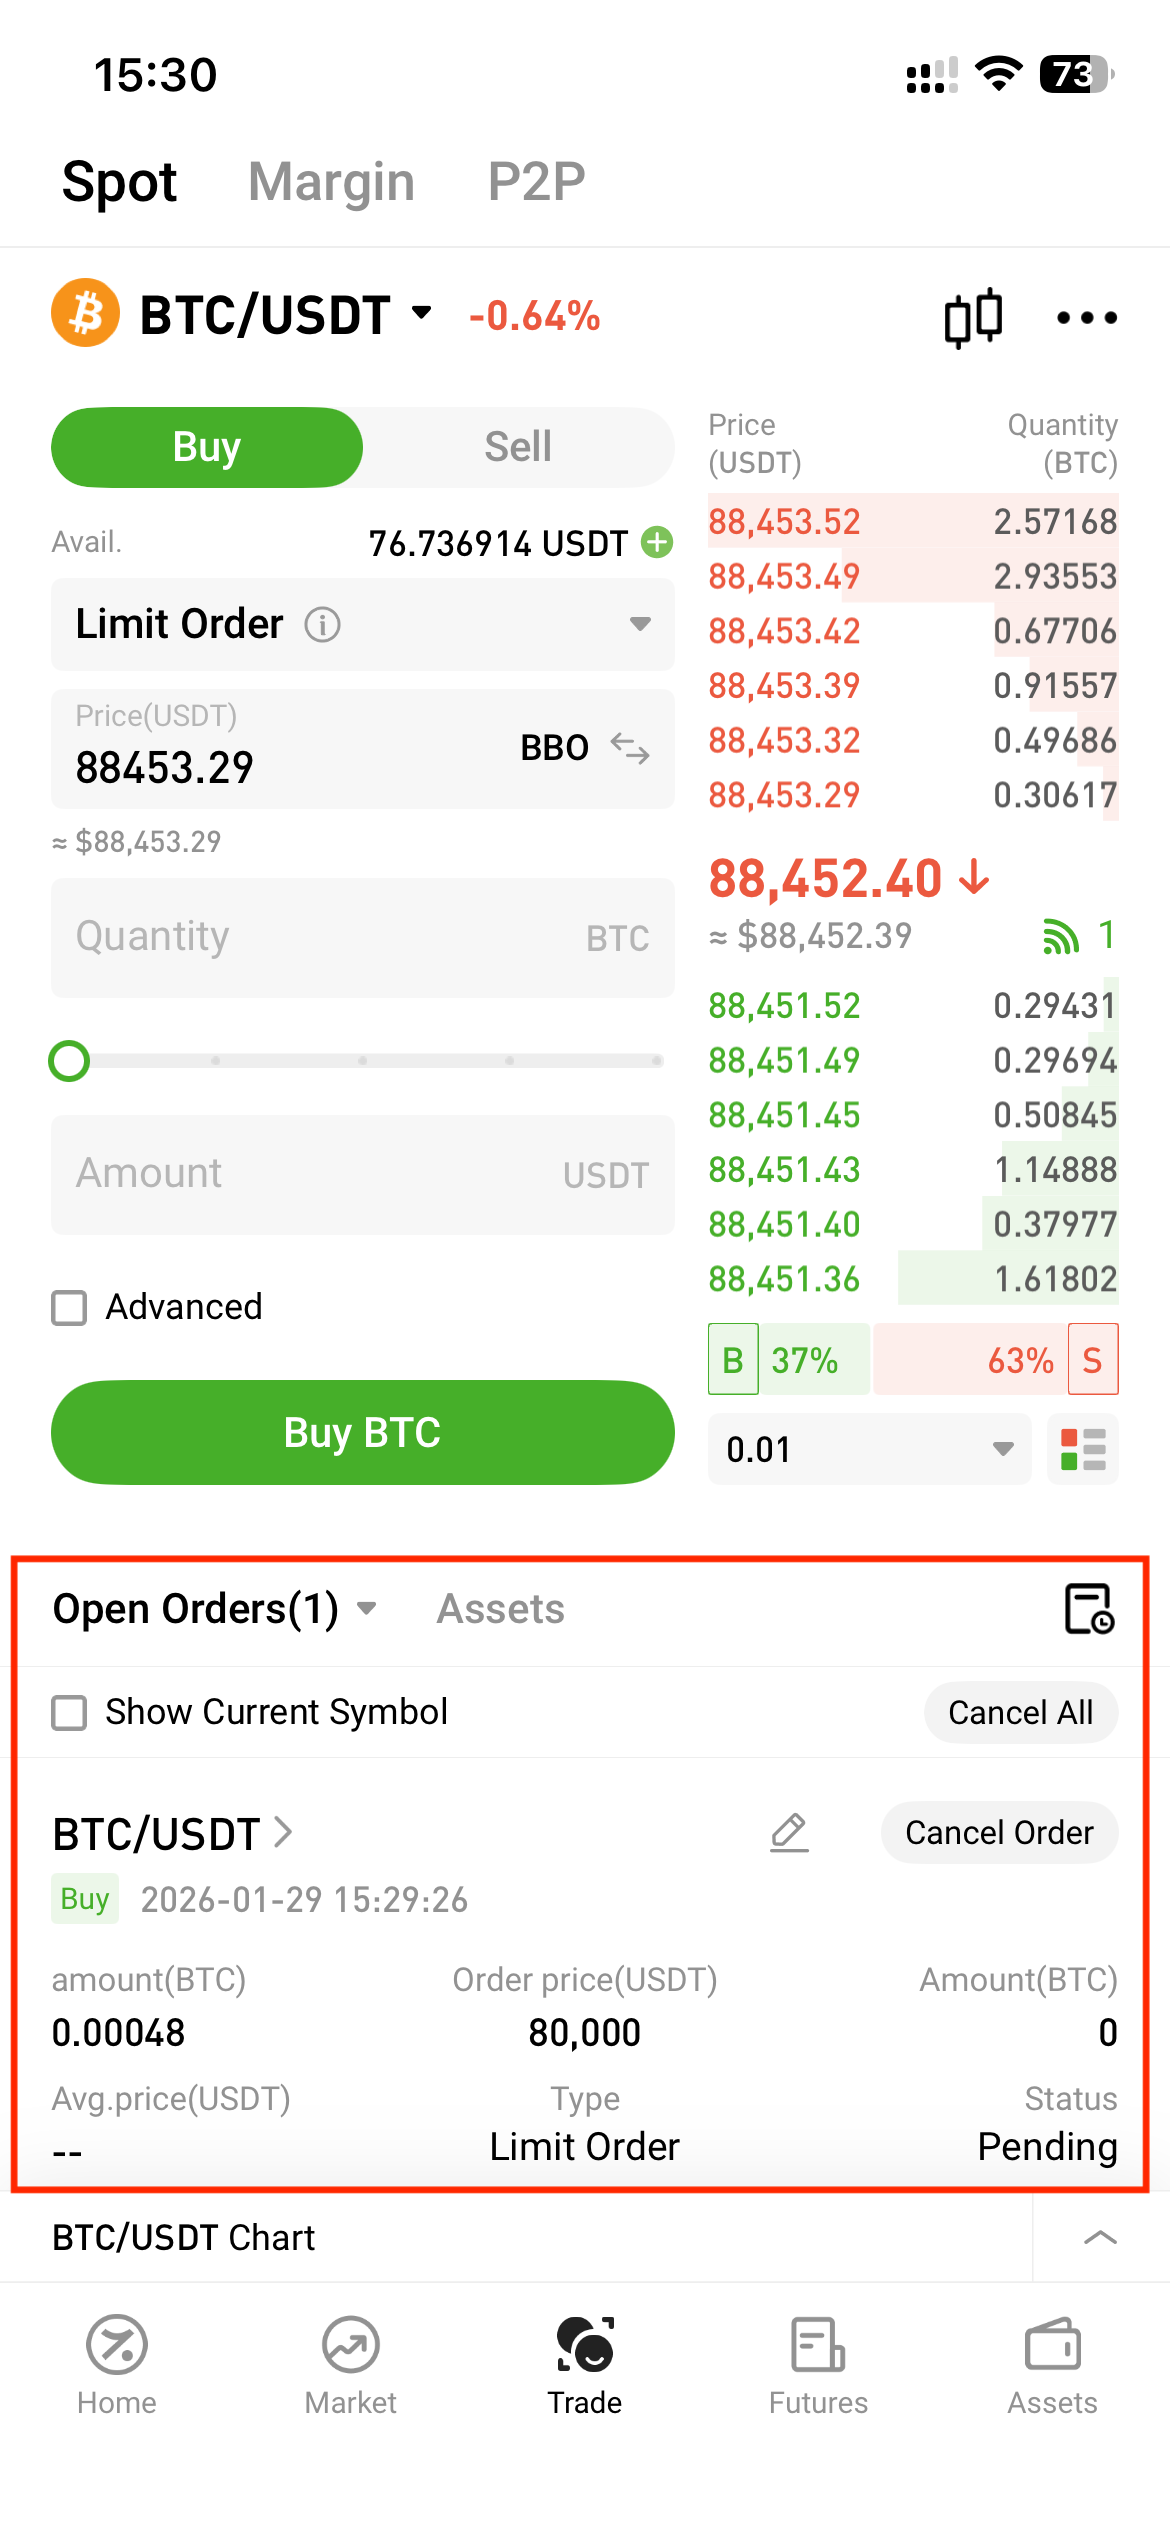The width and height of the screenshot is (1170, 2532).
Task: Open the order history icon
Action: click(x=1089, y=1609)
